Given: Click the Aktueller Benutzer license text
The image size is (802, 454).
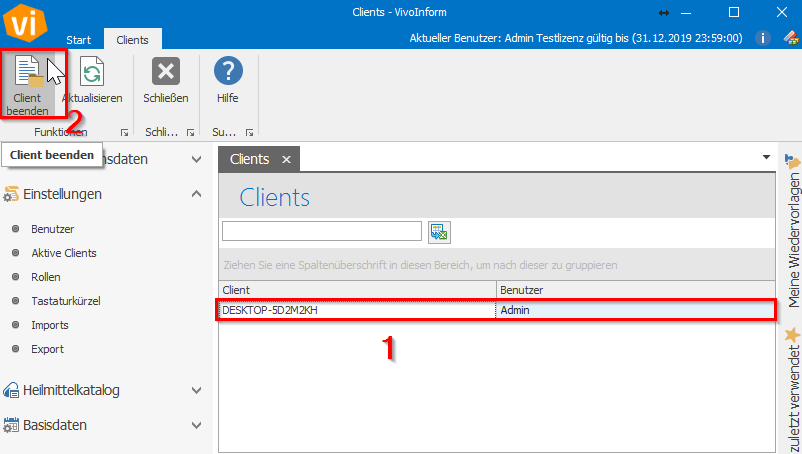Looking at the screenshot, I should click(576, 38).
